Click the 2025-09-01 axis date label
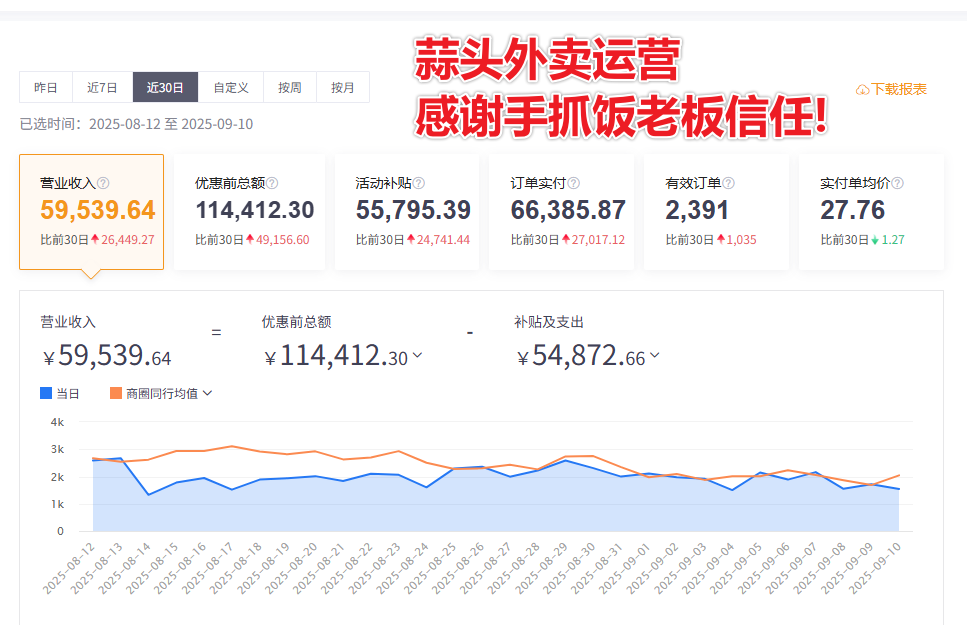Viewport: 967px width, 625px height. pos(625,568)
